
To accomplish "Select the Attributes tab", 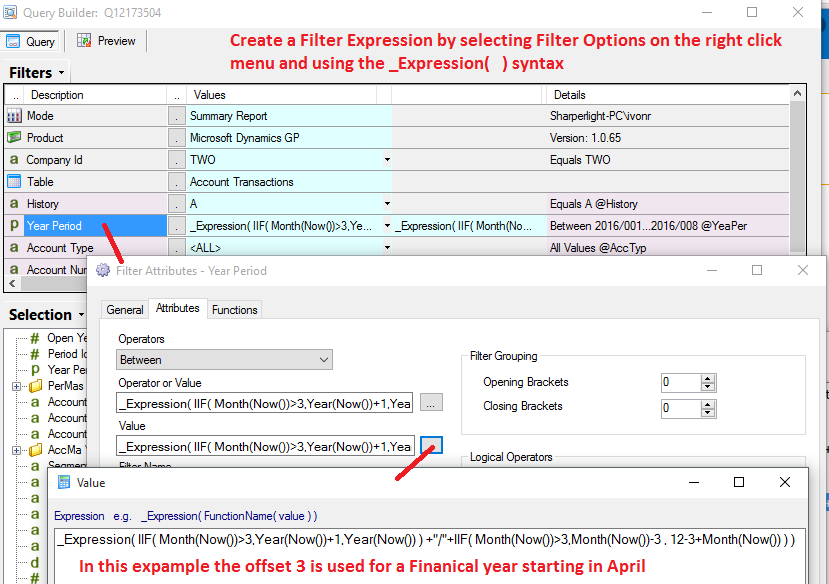I will [x=178, y=308].
